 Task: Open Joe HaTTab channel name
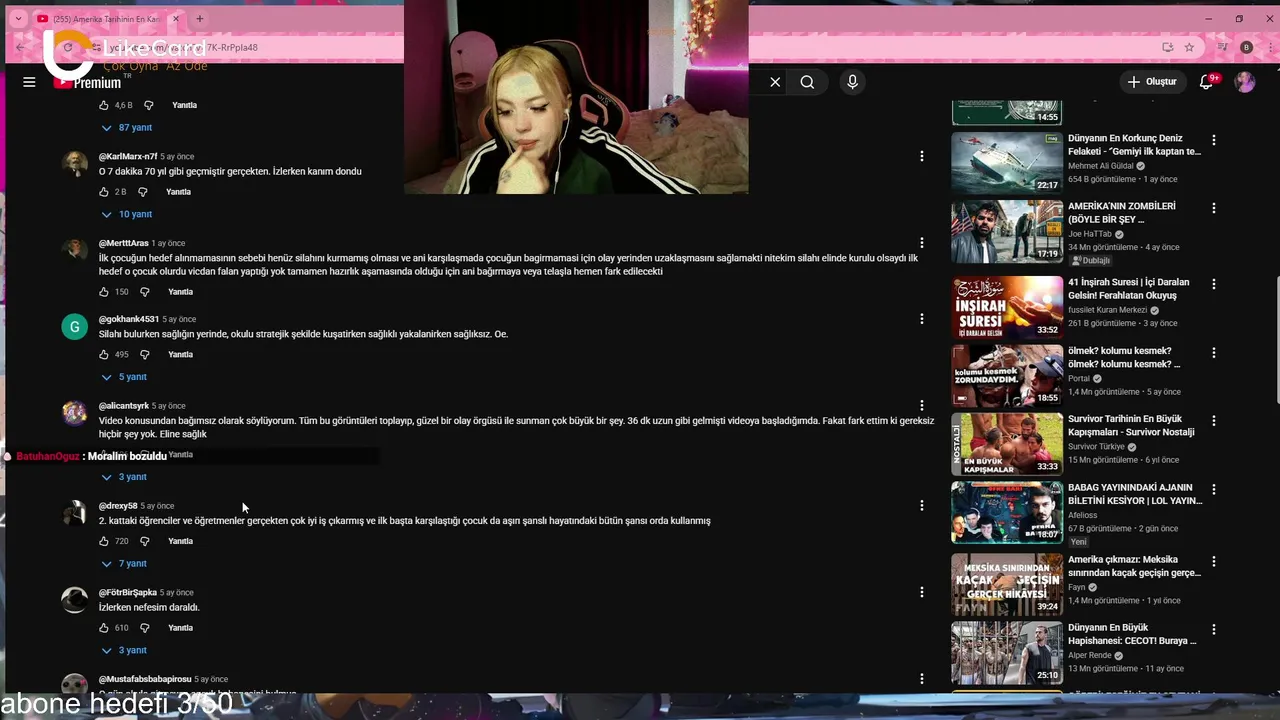coord(1090,234)
